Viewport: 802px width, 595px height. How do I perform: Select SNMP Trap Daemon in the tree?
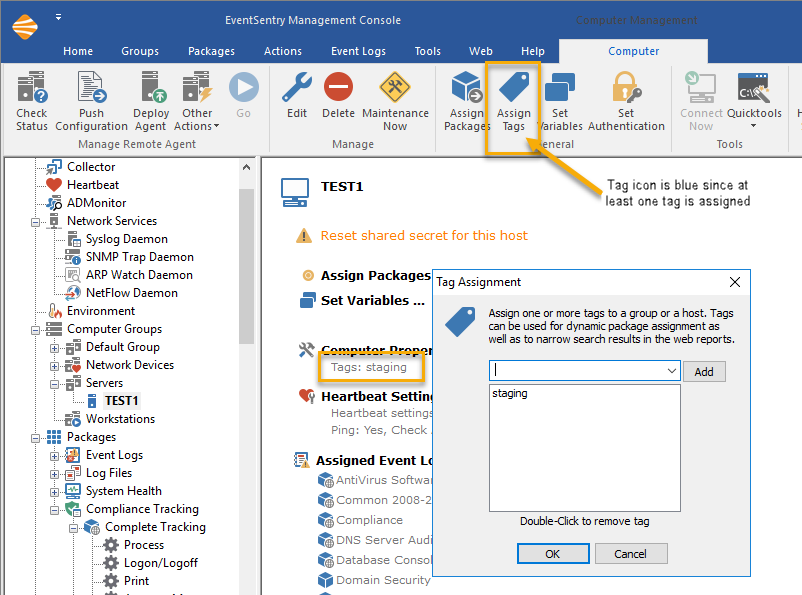click(140, 257)
